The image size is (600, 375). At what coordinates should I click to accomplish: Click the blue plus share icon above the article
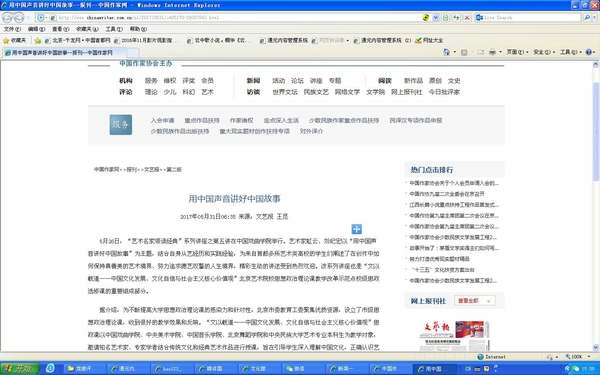tap(356, 229)
